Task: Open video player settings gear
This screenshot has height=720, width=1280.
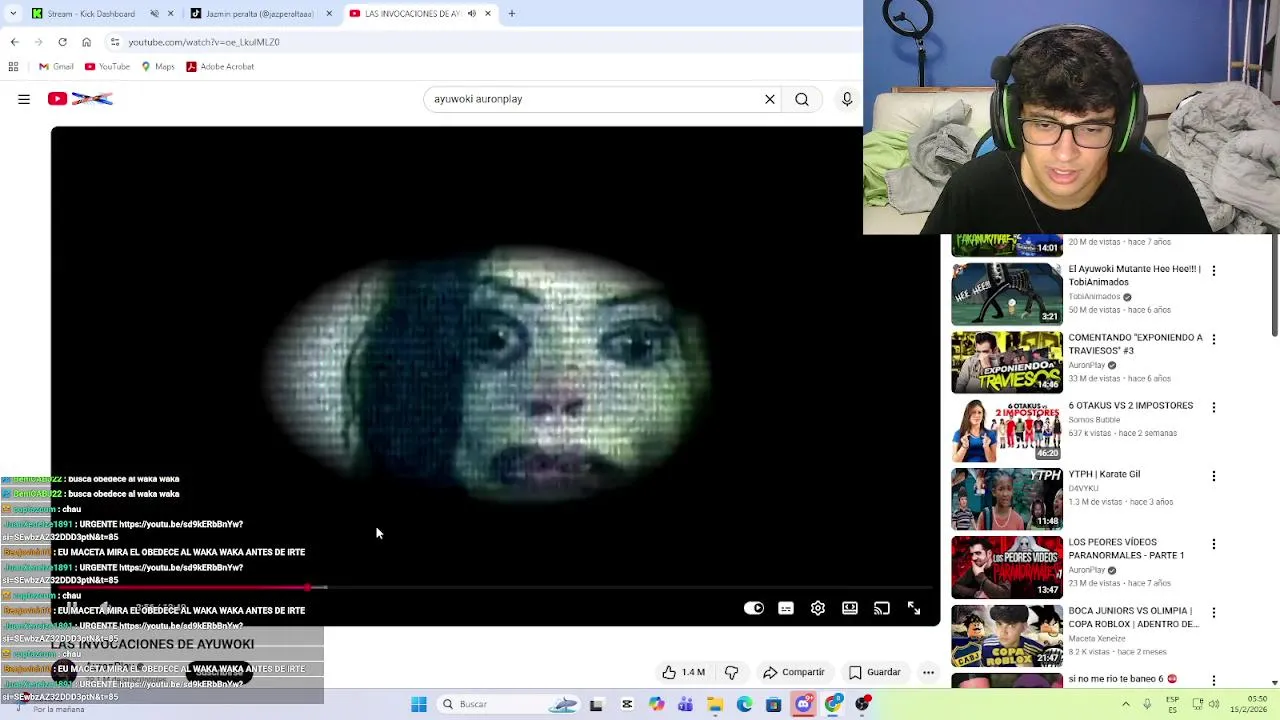Action: pyautogui.click(x=818, y=608)
